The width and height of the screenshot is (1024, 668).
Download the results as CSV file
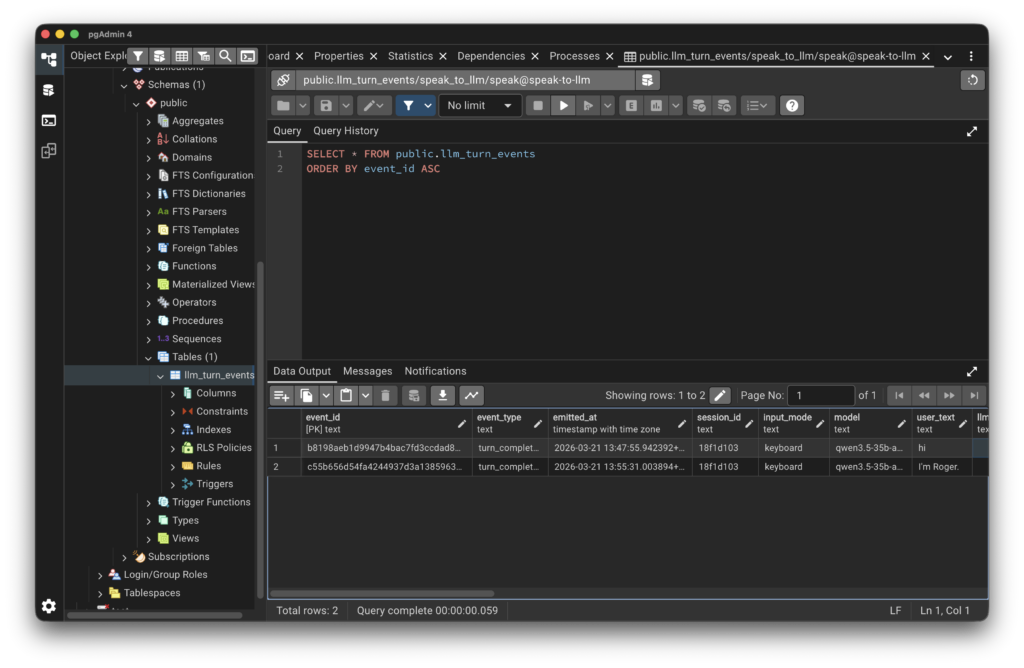(442, 396)
